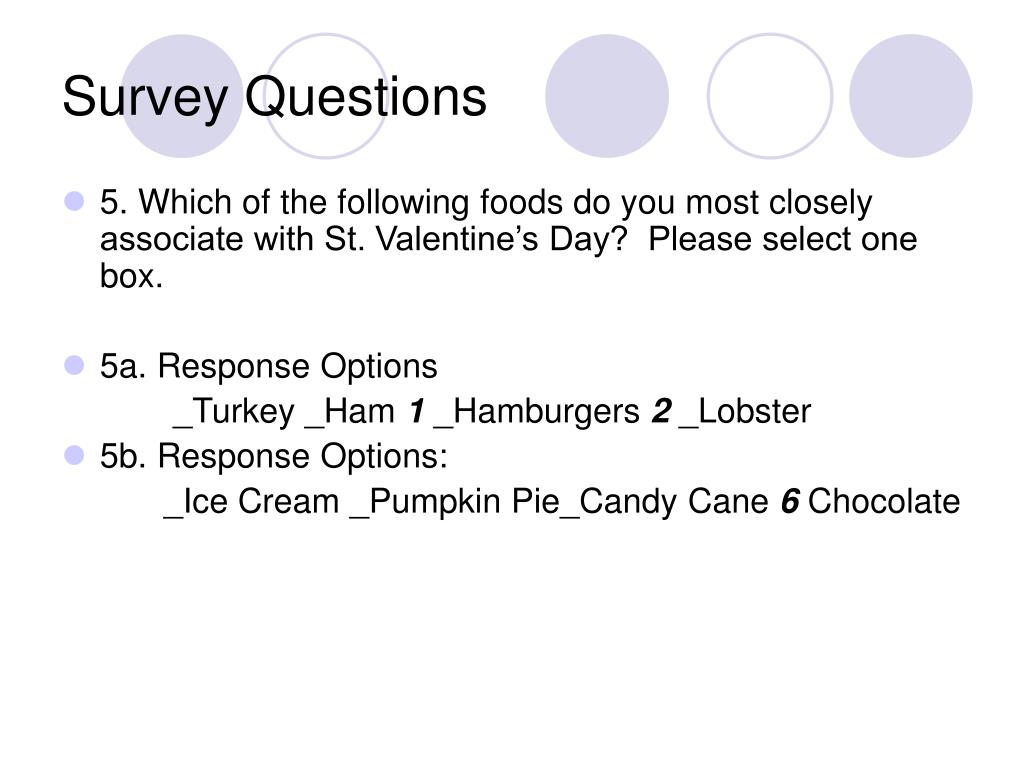Click the bullet beside 5b Response Options
This screenshot has width=1024, height=768.
click(x=74, y=455)
